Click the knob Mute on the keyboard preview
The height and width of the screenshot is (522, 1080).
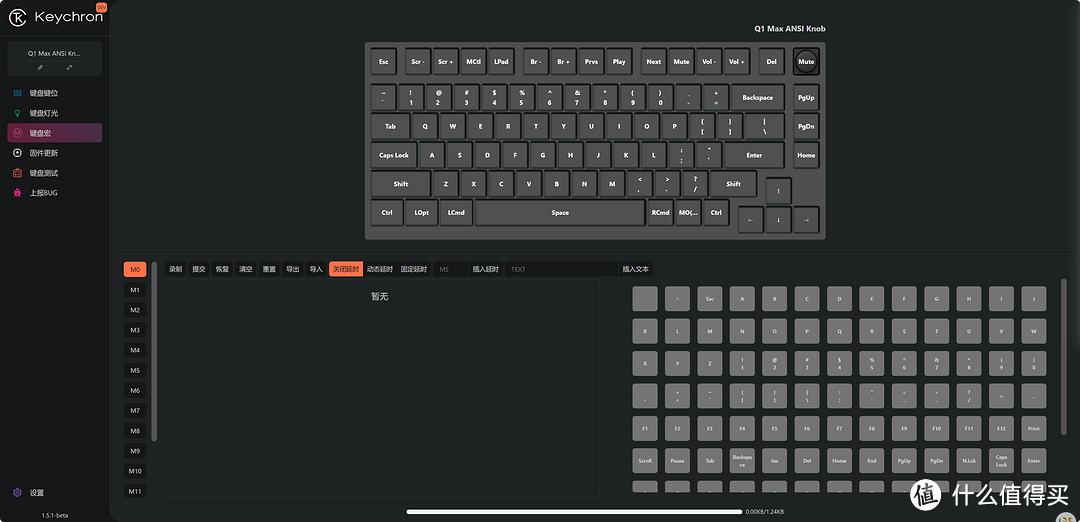[806, 61]
